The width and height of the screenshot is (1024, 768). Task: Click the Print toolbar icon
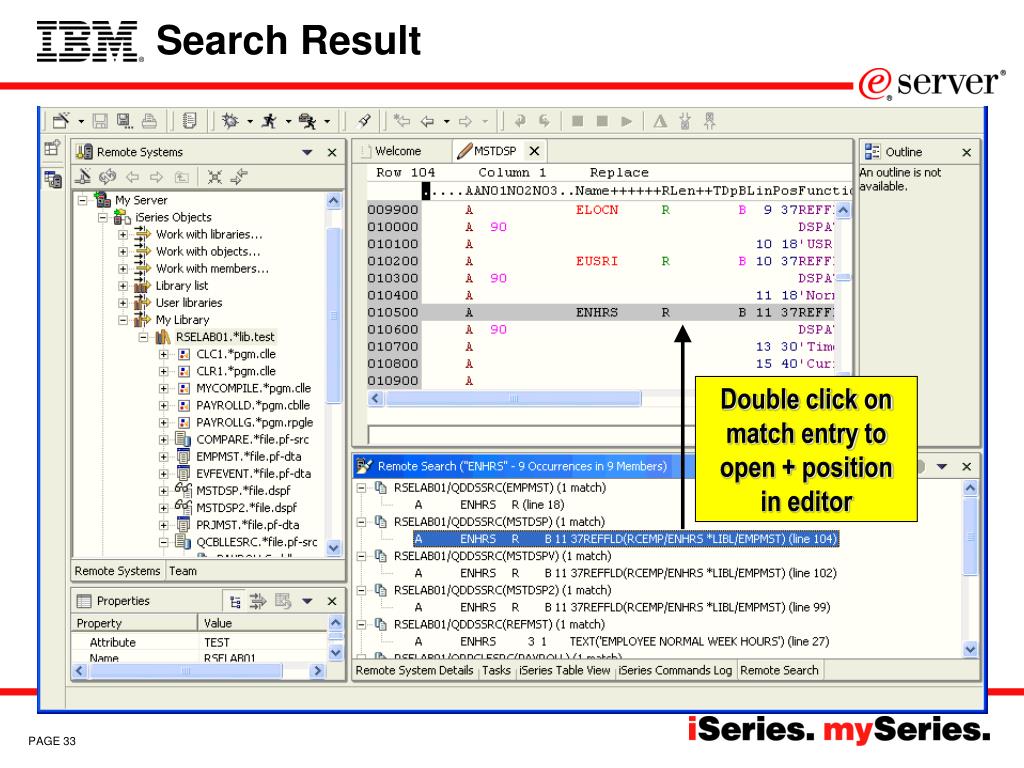pos(150,121)
